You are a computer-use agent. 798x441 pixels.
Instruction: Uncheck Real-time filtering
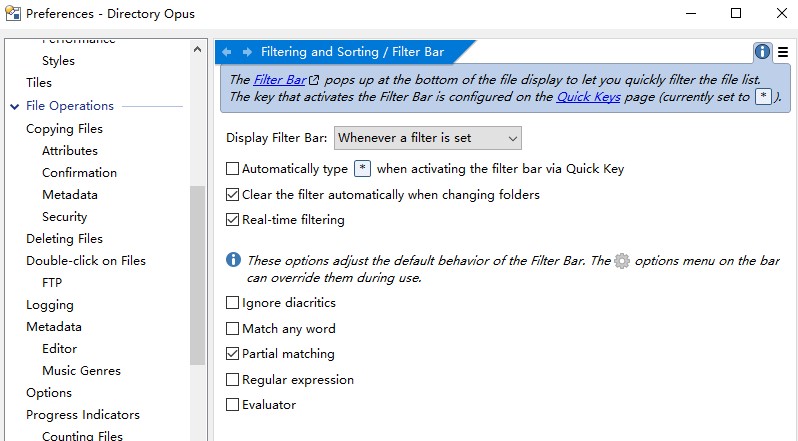pos(232,220)
